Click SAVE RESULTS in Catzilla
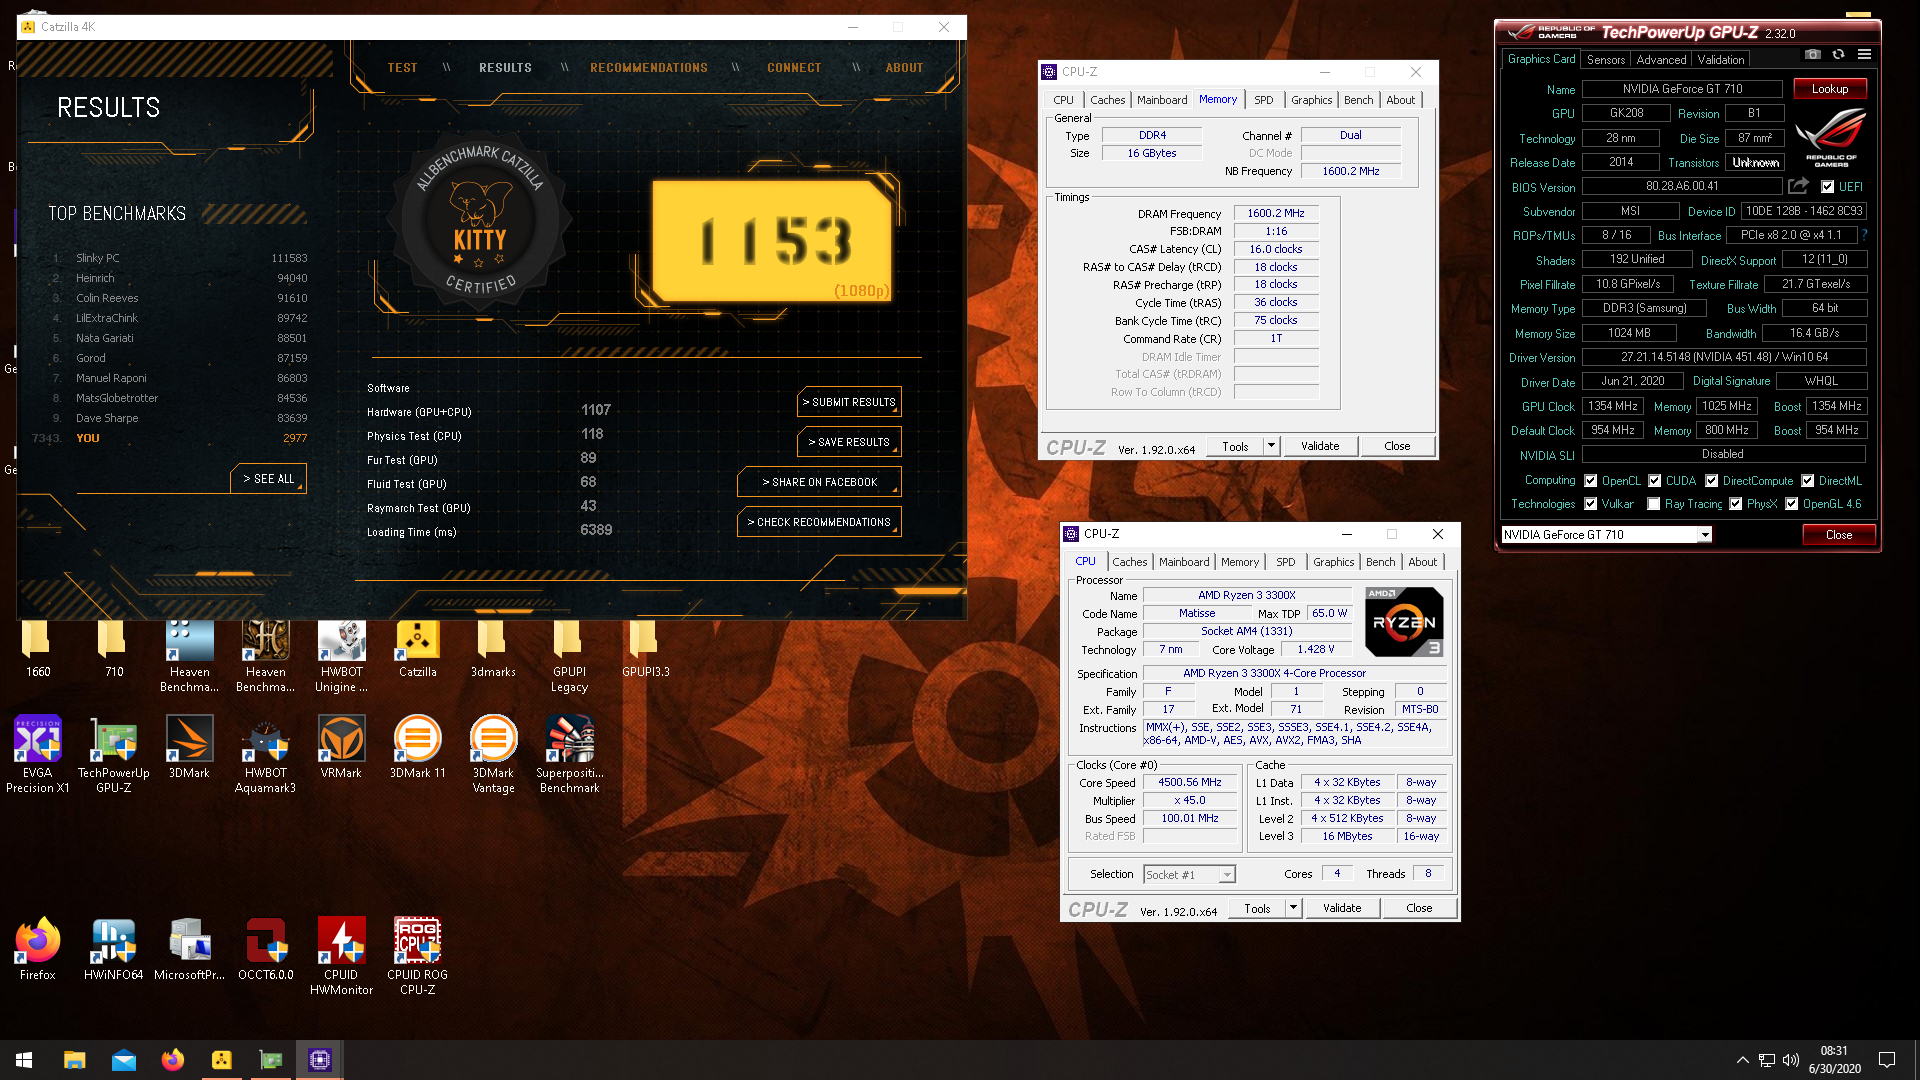Viewport: 1920px width, 1080px height. 849,442
